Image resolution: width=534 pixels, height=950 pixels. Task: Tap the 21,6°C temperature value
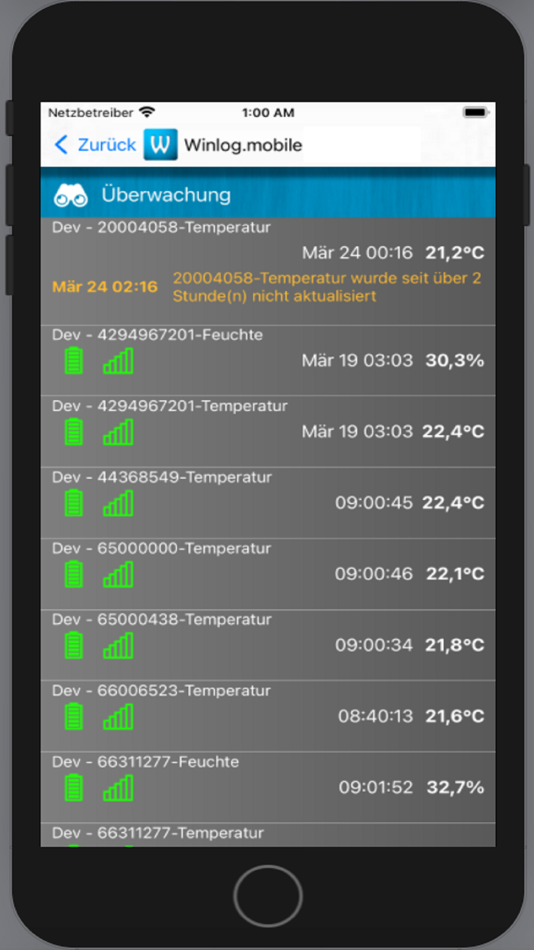[455, 716]
